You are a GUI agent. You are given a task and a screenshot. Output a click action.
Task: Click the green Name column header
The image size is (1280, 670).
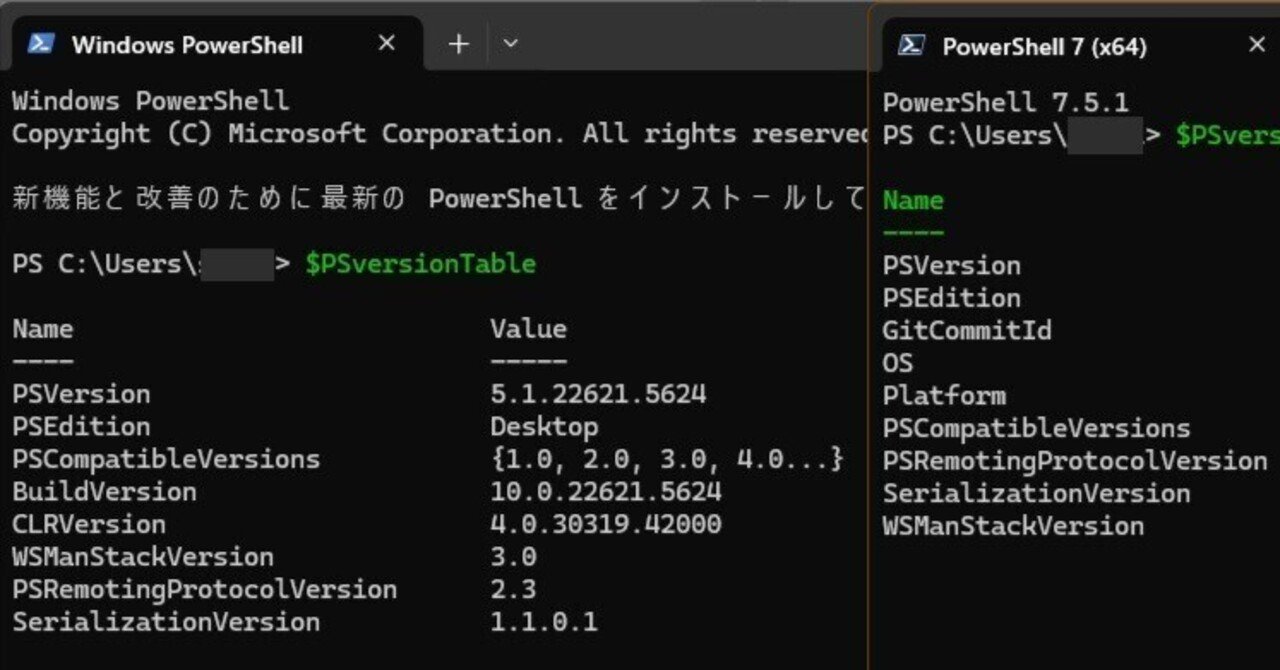(912, 200)
